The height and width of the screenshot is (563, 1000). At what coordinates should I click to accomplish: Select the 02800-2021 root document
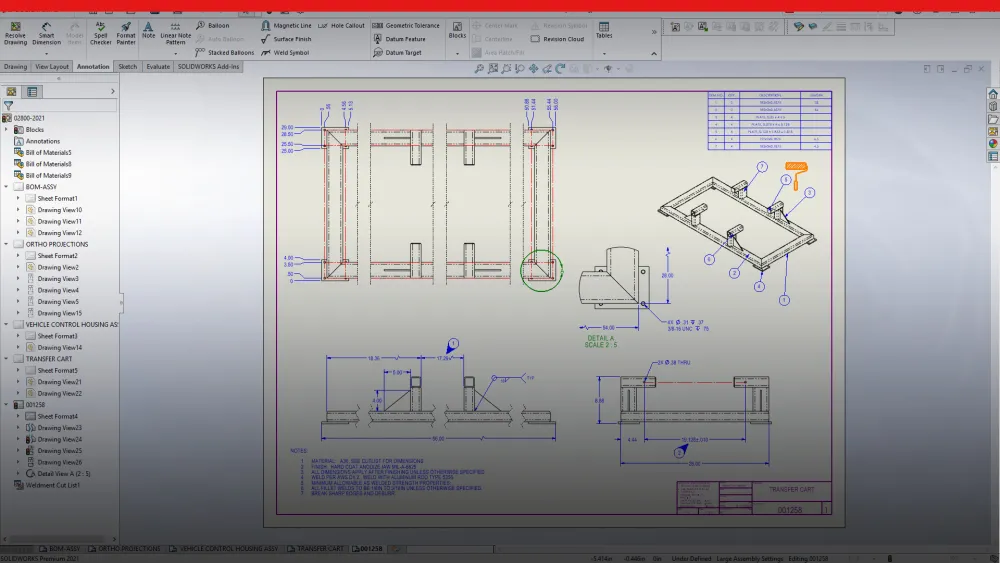(x=24, y=118)
